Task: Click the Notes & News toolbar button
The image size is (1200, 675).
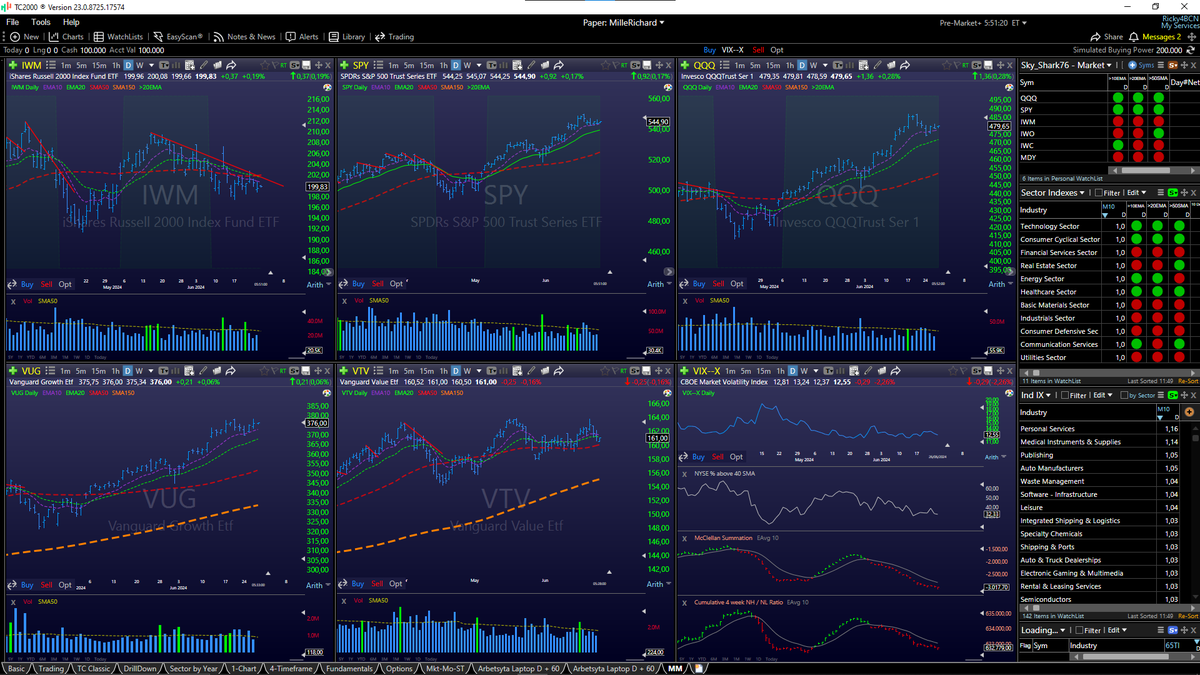Action: (x=243, y=37)
